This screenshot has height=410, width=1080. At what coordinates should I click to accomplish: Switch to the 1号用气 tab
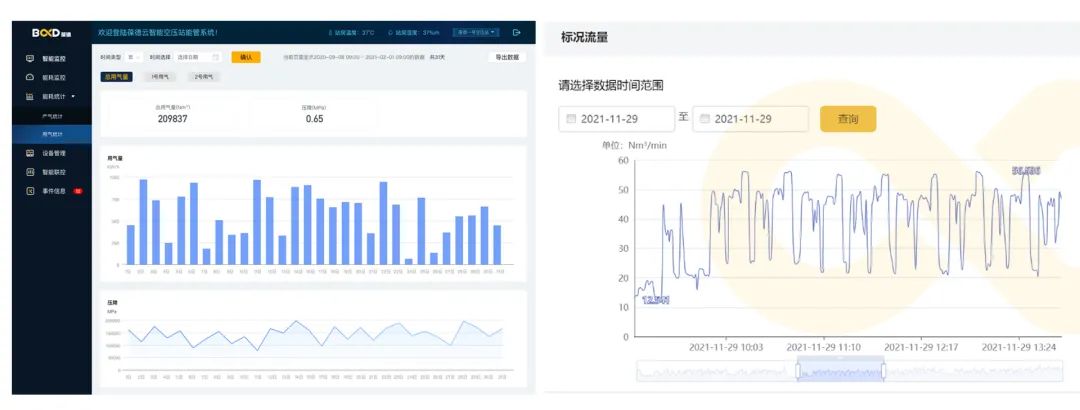(159, 76)
